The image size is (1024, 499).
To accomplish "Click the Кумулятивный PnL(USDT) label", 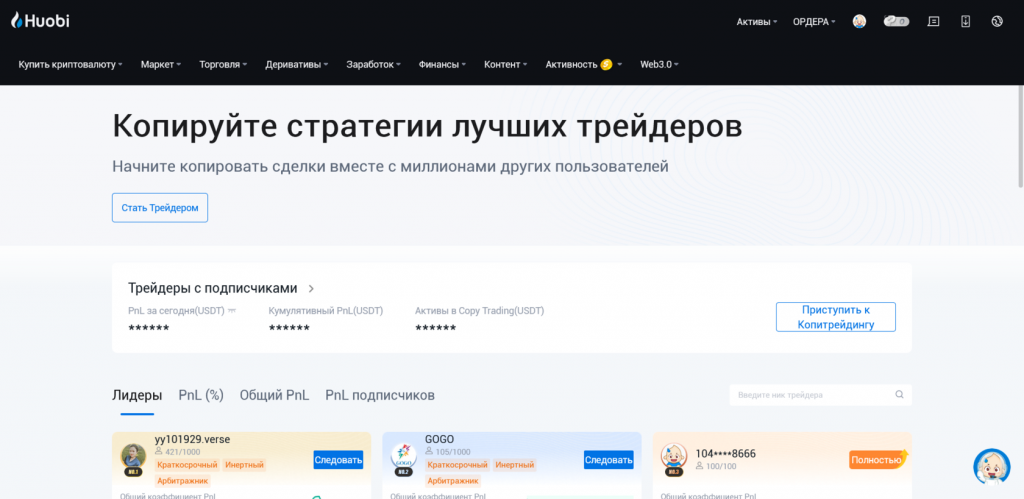I will pyautogui.click(x=326, y=311).
